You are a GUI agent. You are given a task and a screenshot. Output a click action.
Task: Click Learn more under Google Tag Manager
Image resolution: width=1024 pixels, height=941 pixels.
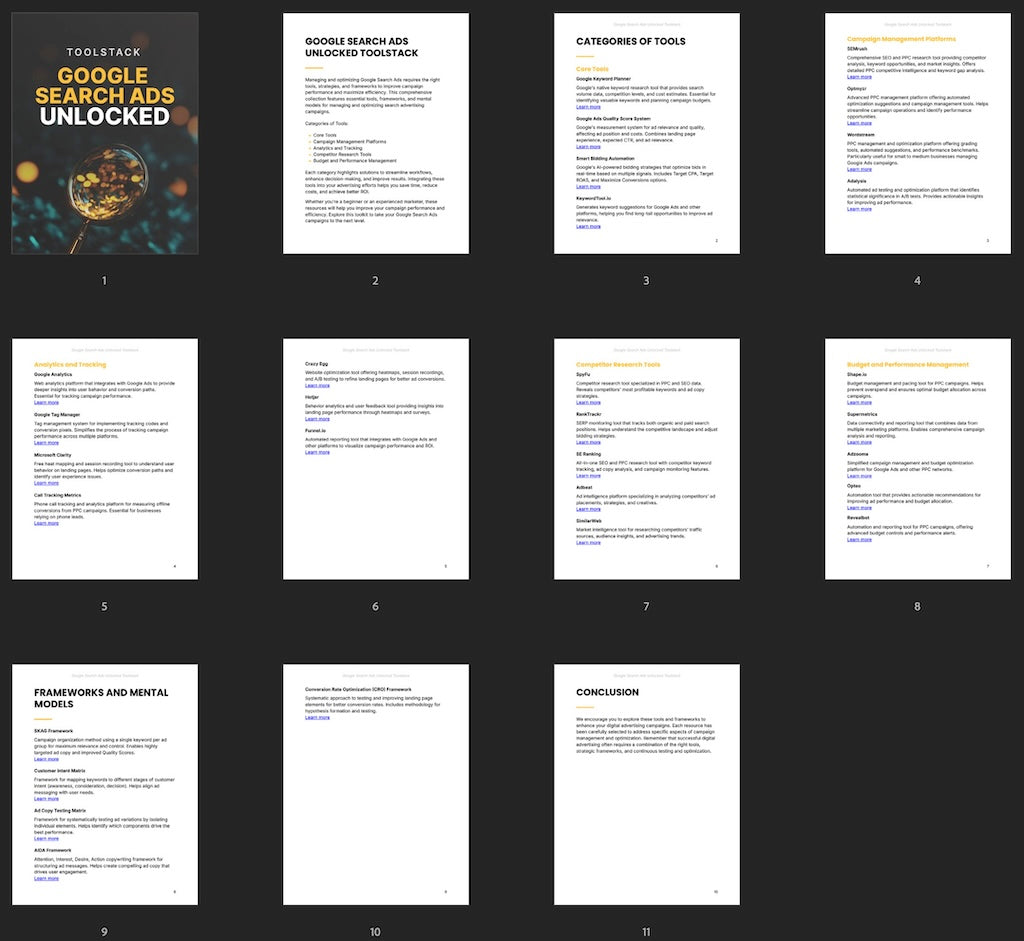(x=46, y=443)
